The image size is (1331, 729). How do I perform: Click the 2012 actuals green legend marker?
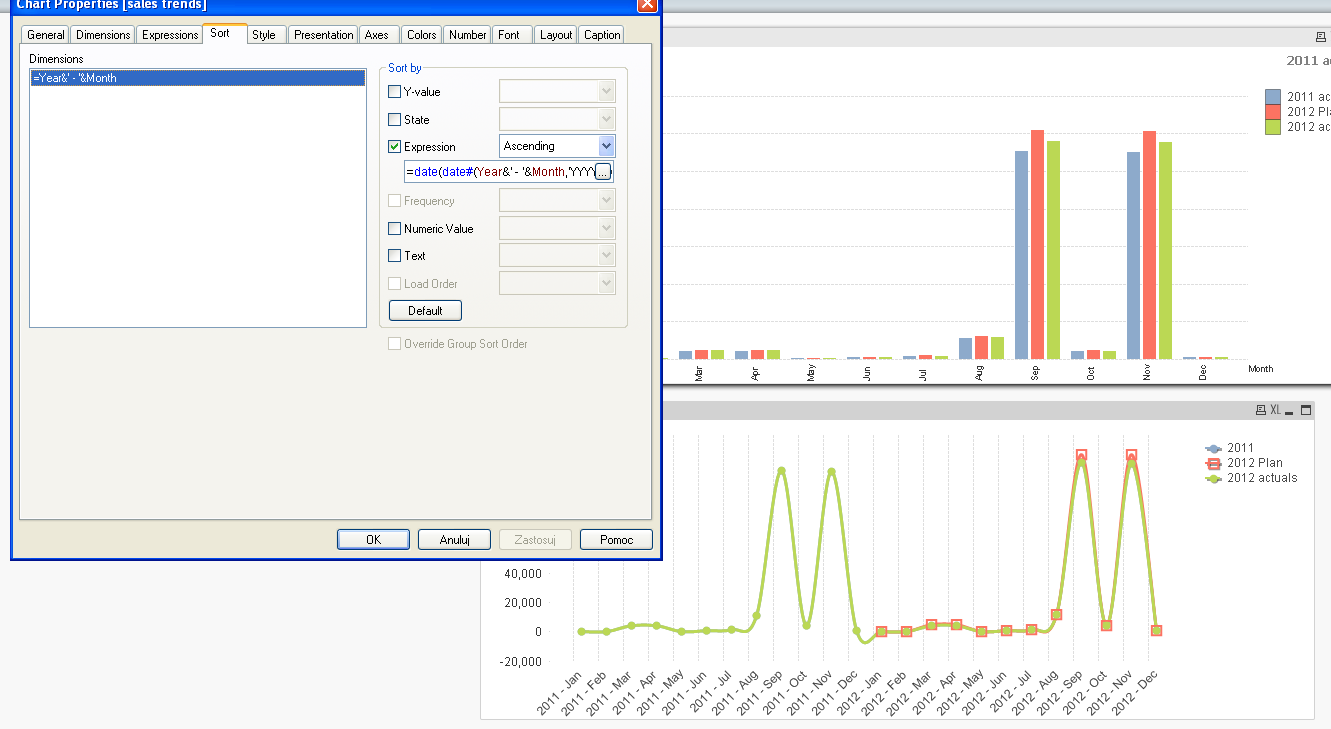tap(1214, 478)
